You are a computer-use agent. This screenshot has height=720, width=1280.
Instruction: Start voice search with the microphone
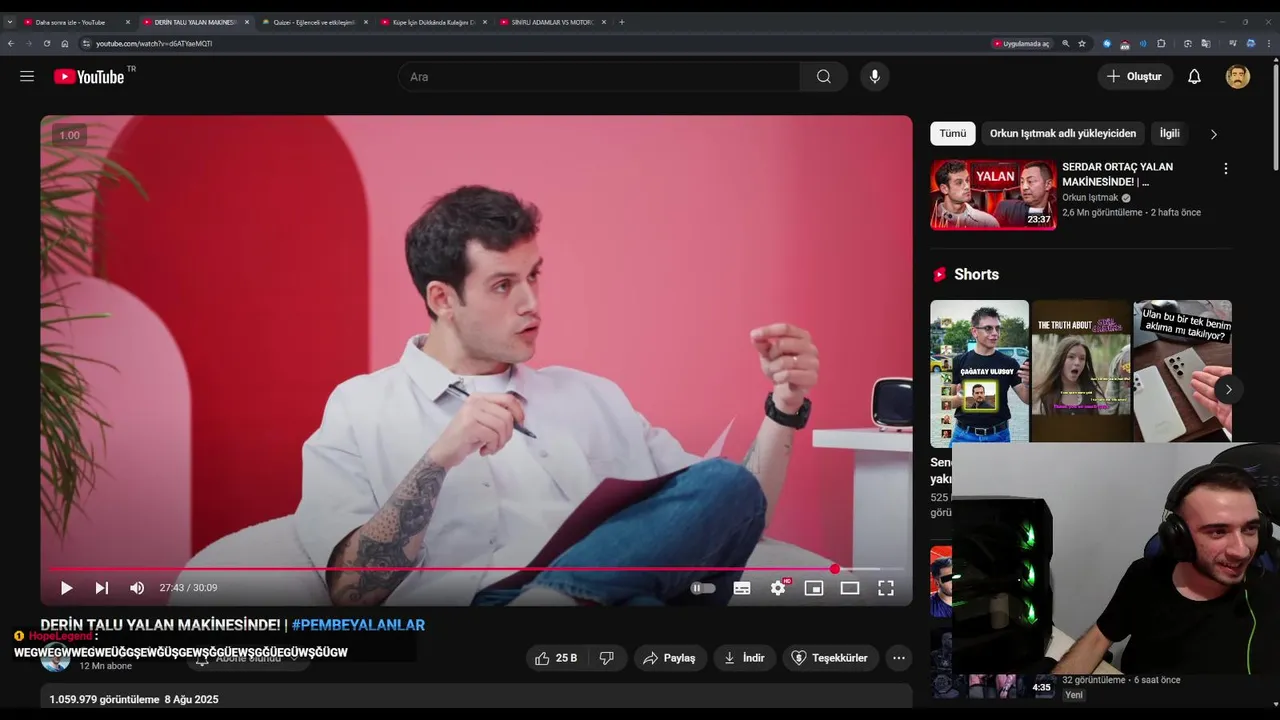(875, 77)
